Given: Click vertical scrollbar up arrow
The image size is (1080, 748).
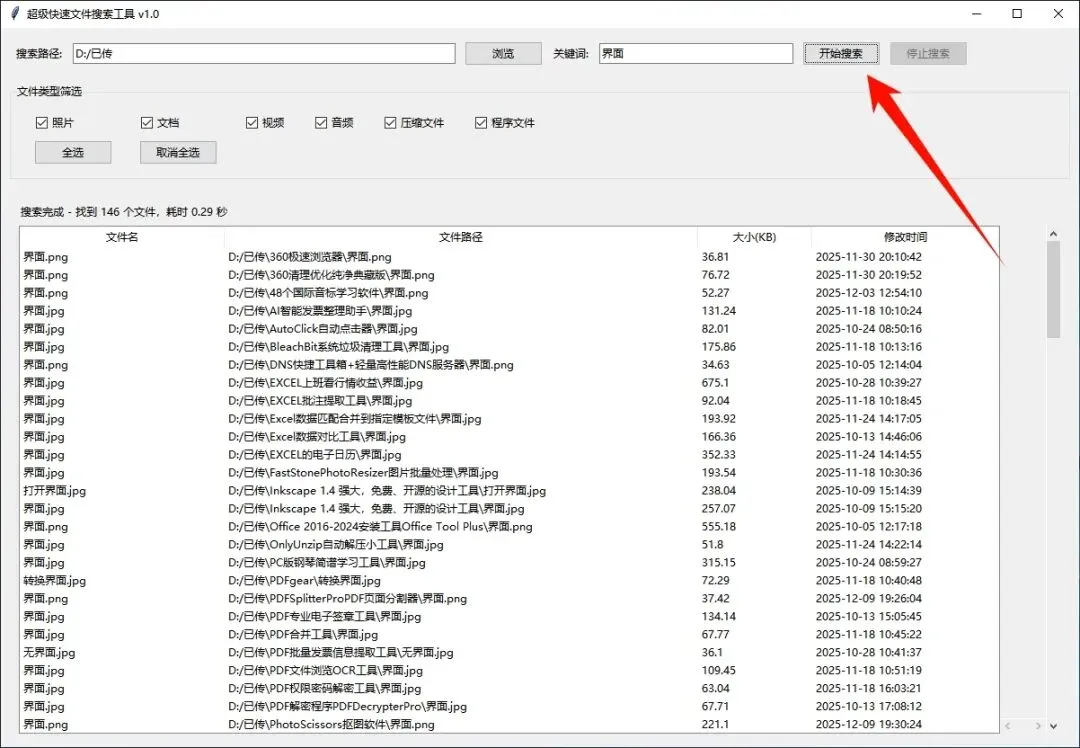Looking at the screenshot, I should pyautogui.click(x=1053, y=234).
